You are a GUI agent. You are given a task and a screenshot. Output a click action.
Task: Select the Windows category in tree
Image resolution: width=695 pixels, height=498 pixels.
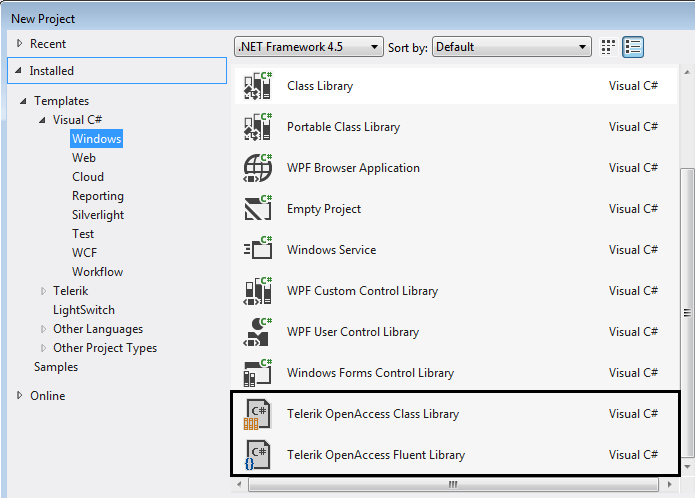(x=96, y=139)
